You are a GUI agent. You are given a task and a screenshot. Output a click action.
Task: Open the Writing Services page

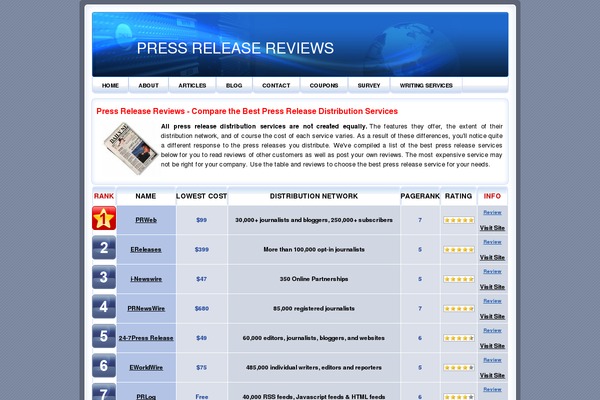point(426,85)
